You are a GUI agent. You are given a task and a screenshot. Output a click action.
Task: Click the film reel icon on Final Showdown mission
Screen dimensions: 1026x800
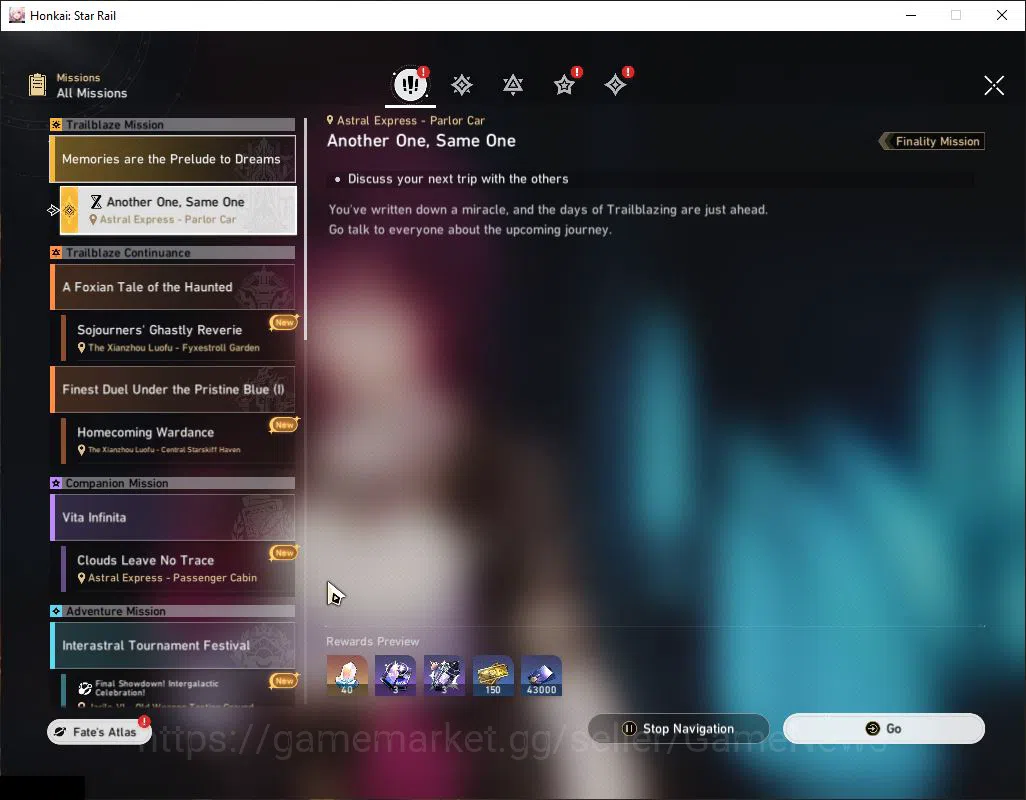coord(85,688)
